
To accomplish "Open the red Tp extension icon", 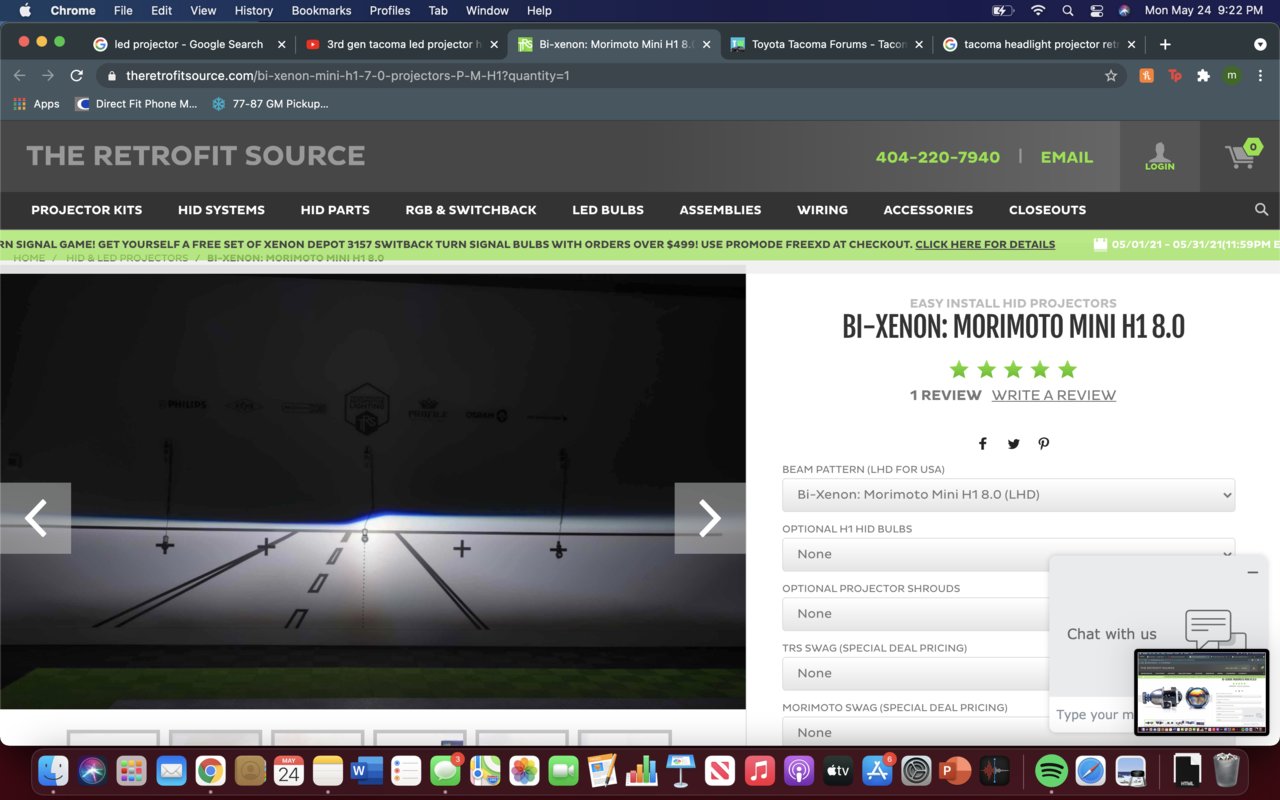I will point(1175,75).
